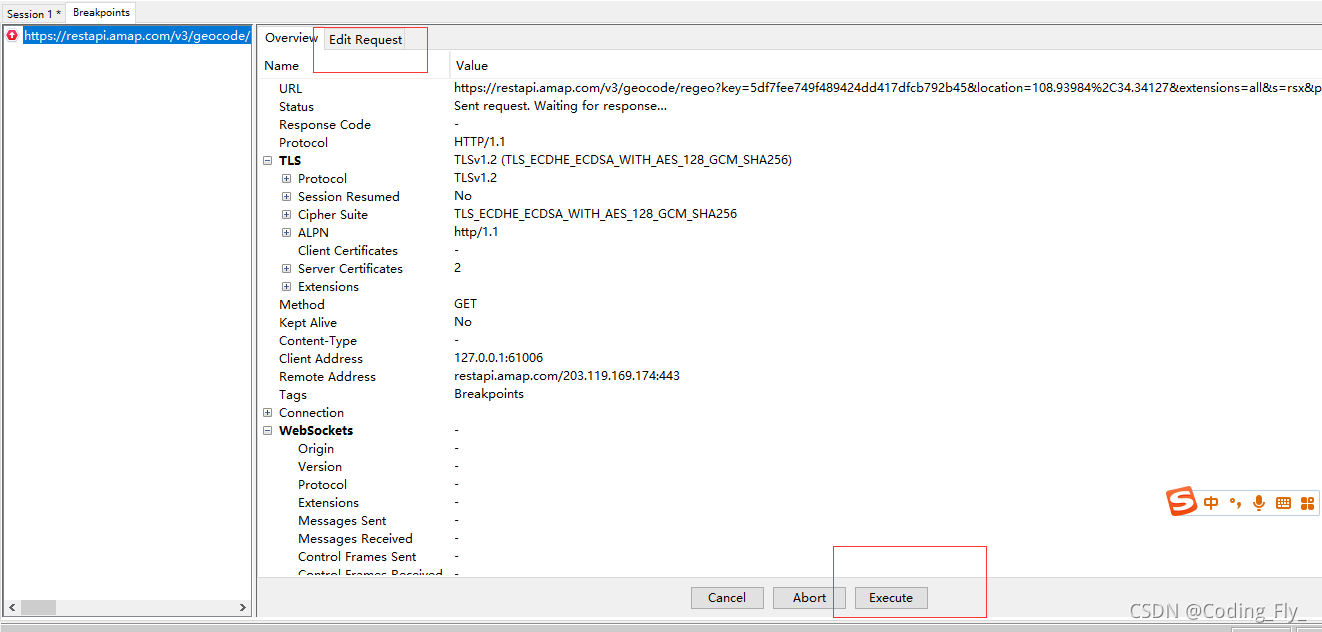
Task: Expand the Session Resumed row
Action: pos(287,197)
